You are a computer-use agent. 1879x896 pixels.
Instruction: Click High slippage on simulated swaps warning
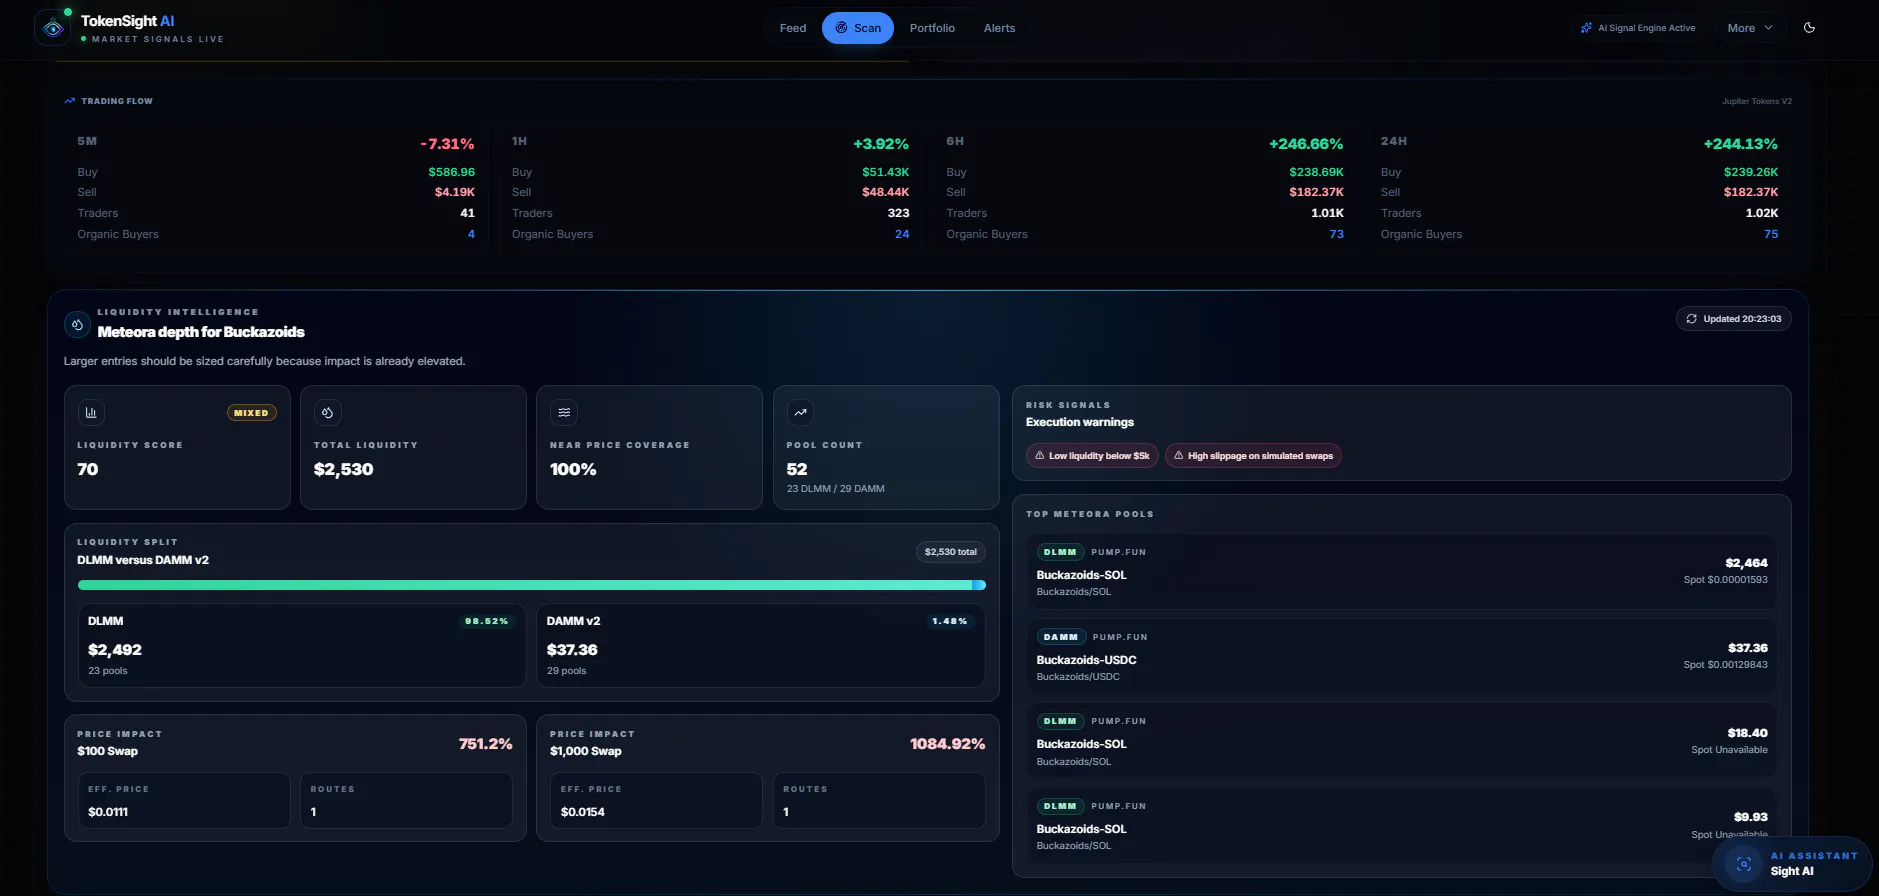point(1253,456)
